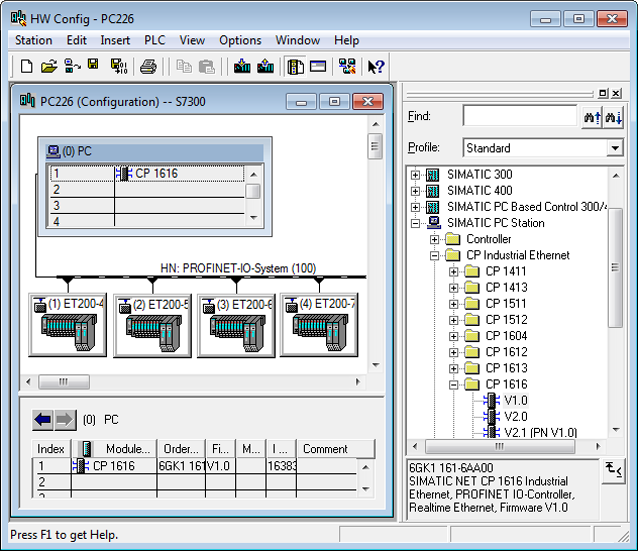
Task: Click the Download to Module icon
Action: click(x=242, y=67)
